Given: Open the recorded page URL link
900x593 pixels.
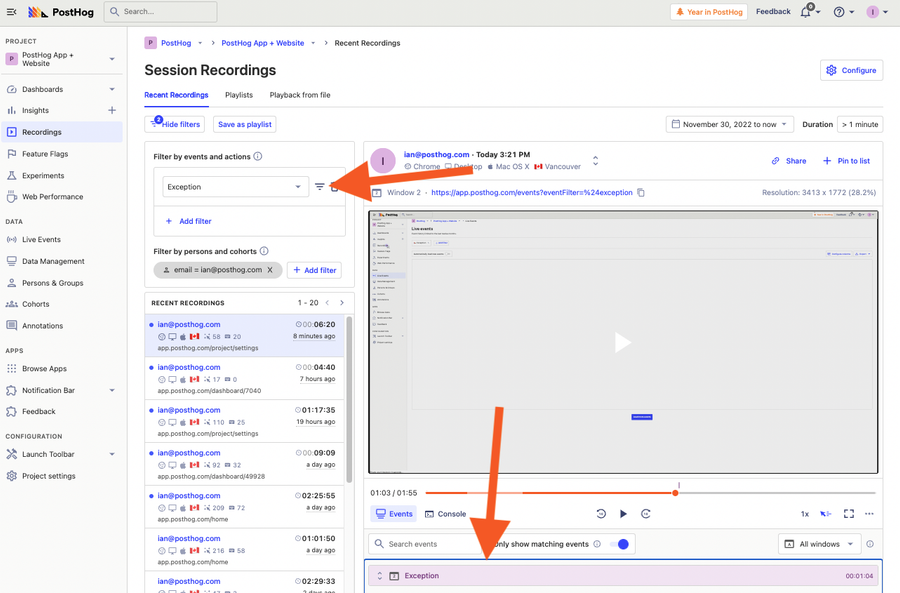Looking at the screenshot, I should 532,192.
